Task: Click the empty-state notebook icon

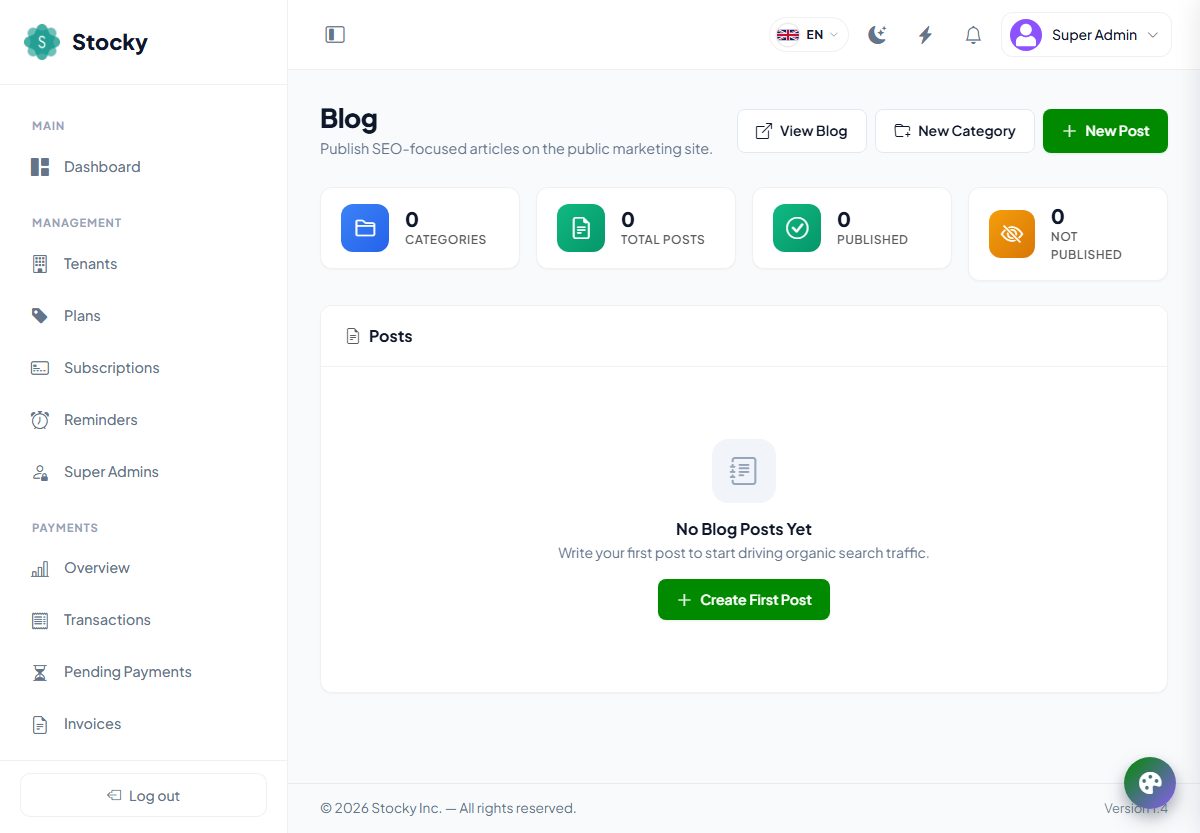Action: click(x=743, y=471)
